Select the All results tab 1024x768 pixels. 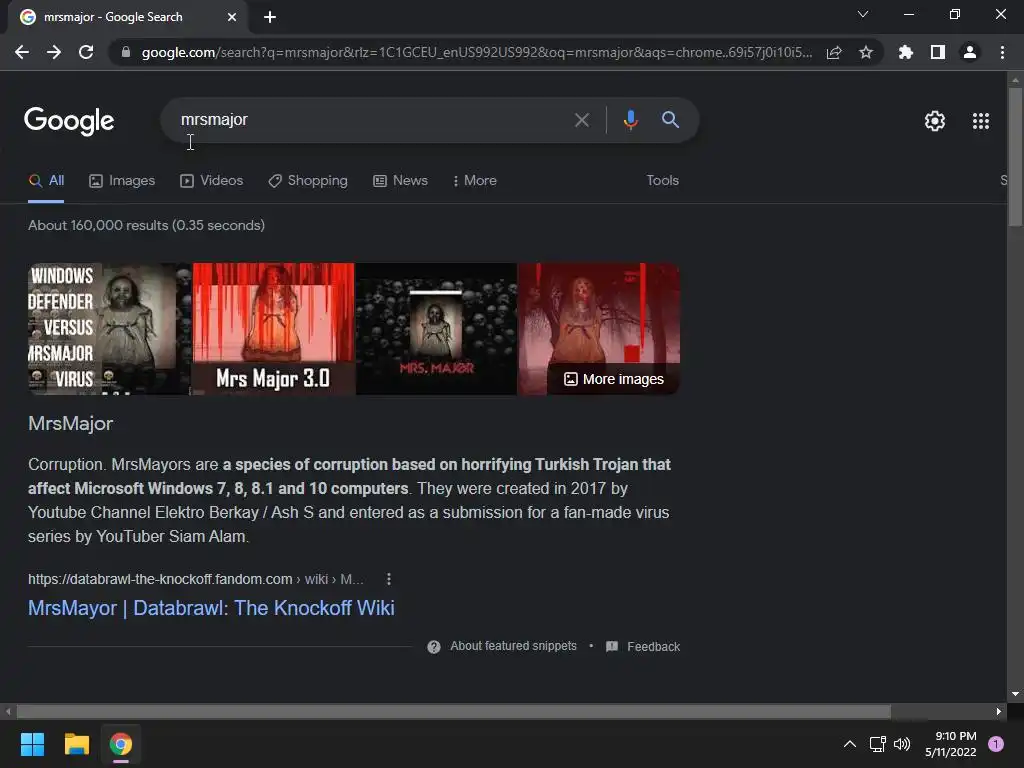pos(46,181)
